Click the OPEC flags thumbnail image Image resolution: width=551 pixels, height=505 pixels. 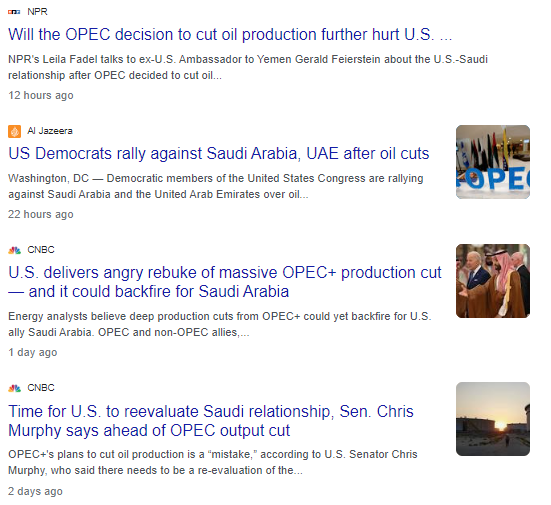[x=493, y=162]
